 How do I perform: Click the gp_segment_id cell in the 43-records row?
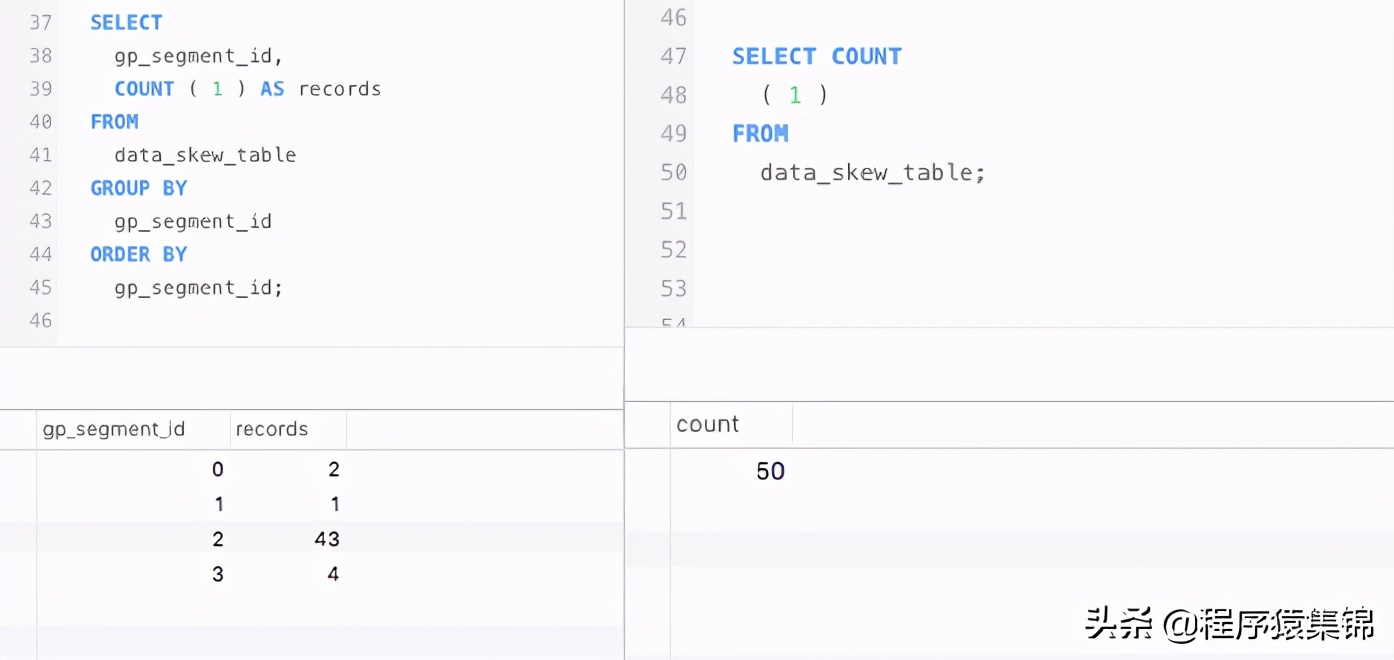click(133, 539)
